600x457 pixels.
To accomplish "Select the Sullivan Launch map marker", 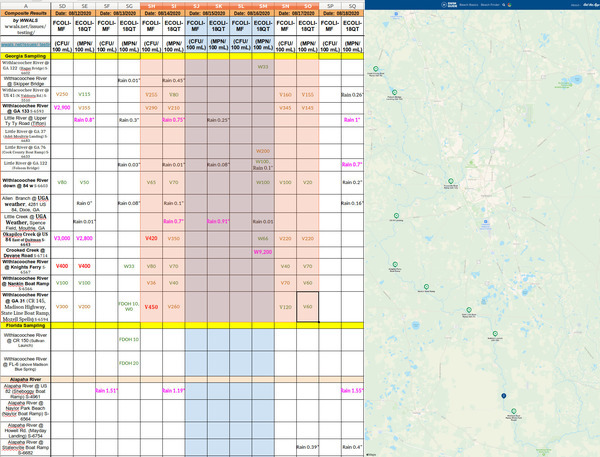I will point(495,334).
